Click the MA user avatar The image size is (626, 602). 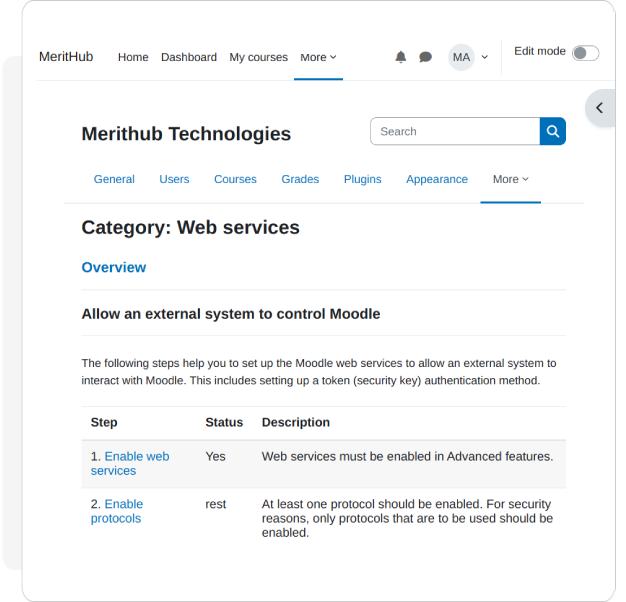click(x=461, y=57)
